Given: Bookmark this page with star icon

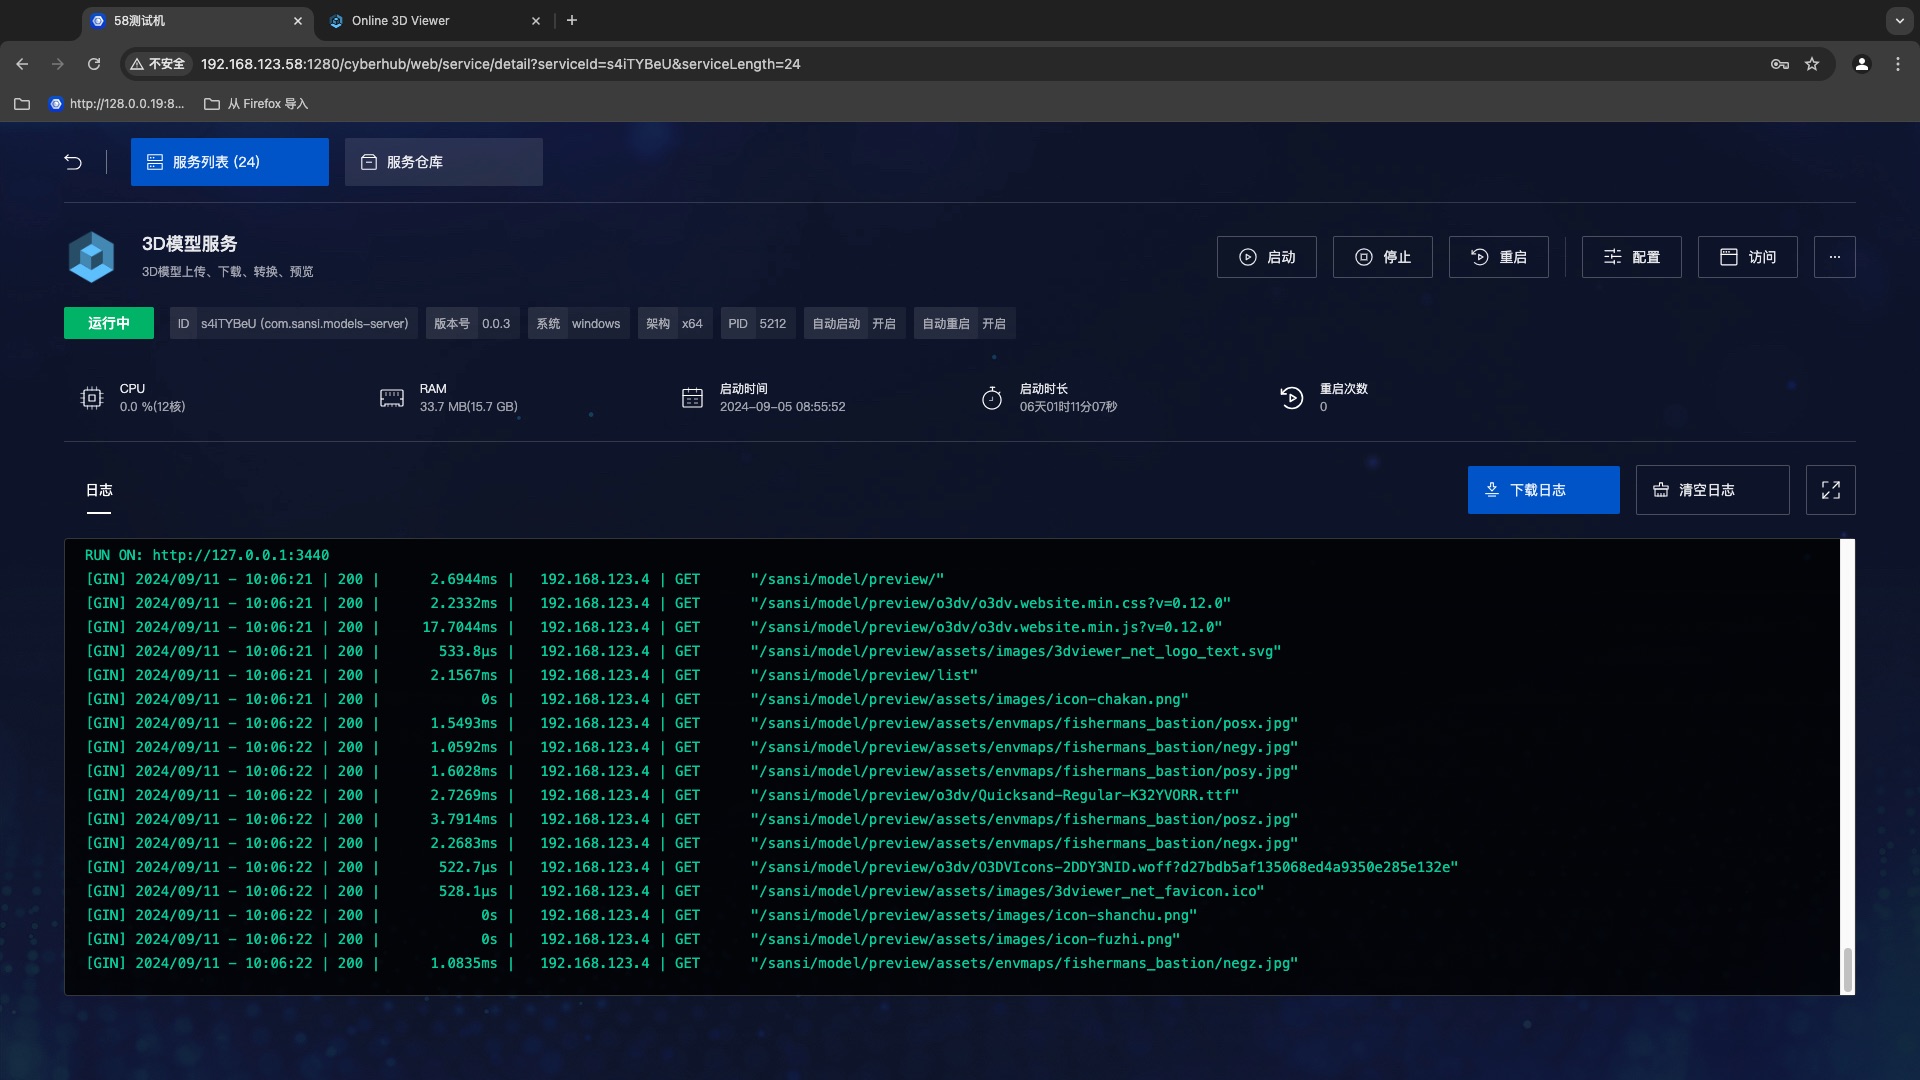Looking at the screenshot, I should coord(1812,64).
